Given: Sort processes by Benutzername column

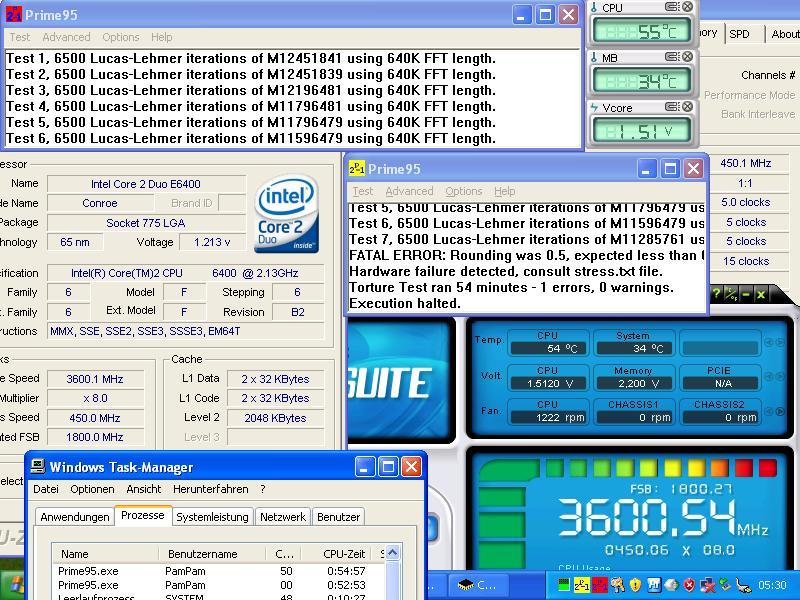Looking at the screenshot, I should [x=211, y=554].
